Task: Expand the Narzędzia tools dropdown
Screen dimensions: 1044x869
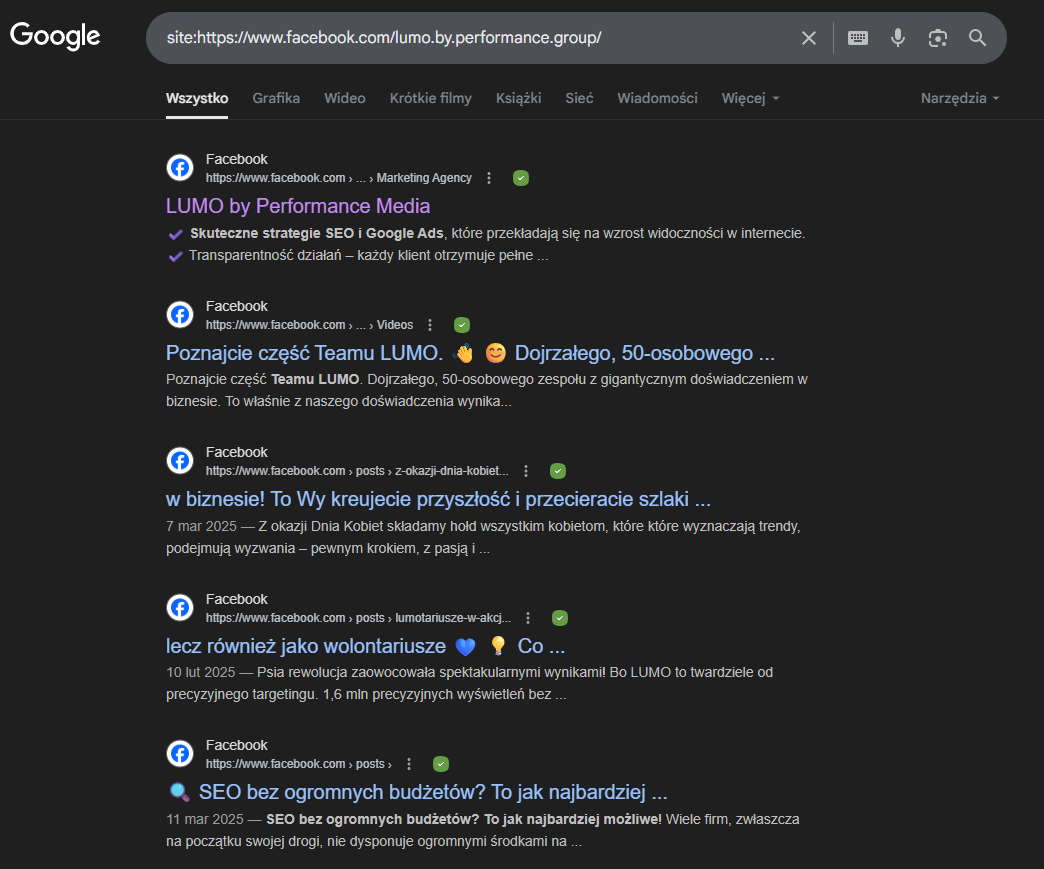Action: tap(960, 99)
